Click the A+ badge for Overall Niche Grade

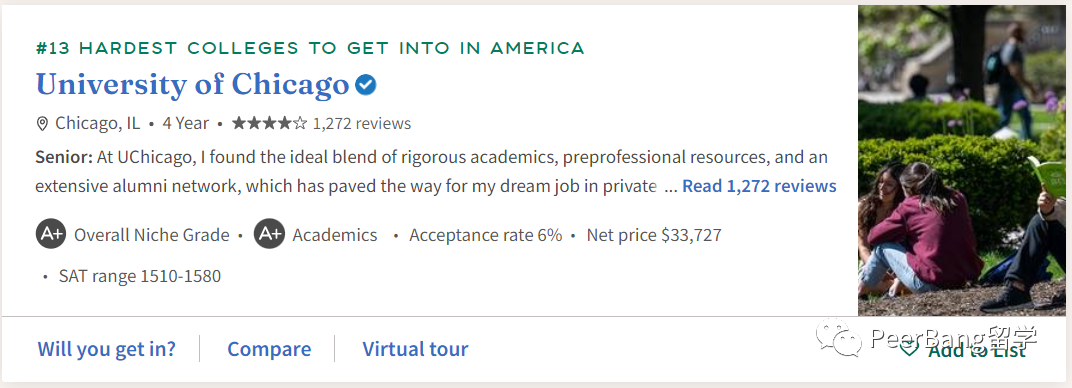tap(51, 234)
